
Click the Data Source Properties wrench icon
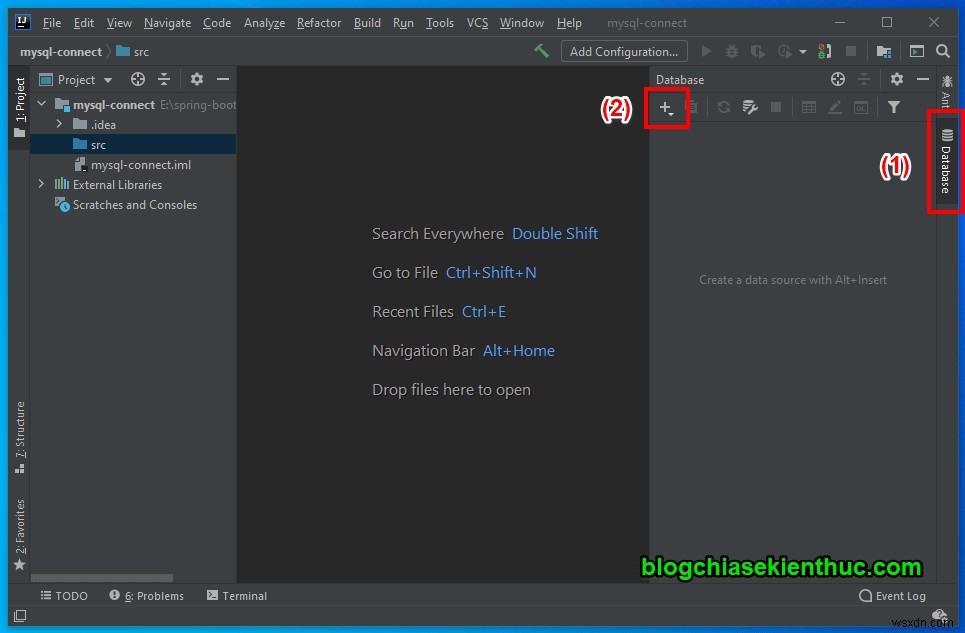click(750, 108)
